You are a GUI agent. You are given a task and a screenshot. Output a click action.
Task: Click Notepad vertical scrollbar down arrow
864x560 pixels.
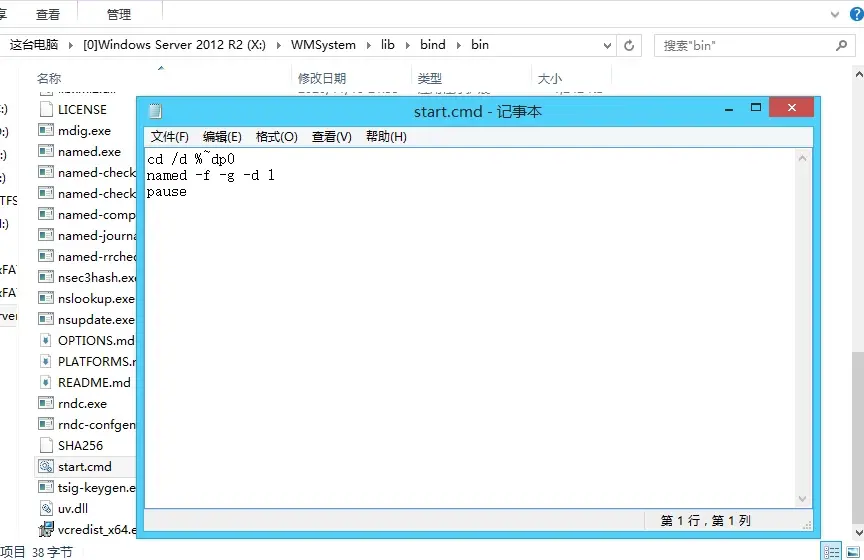tap(802, 499)
